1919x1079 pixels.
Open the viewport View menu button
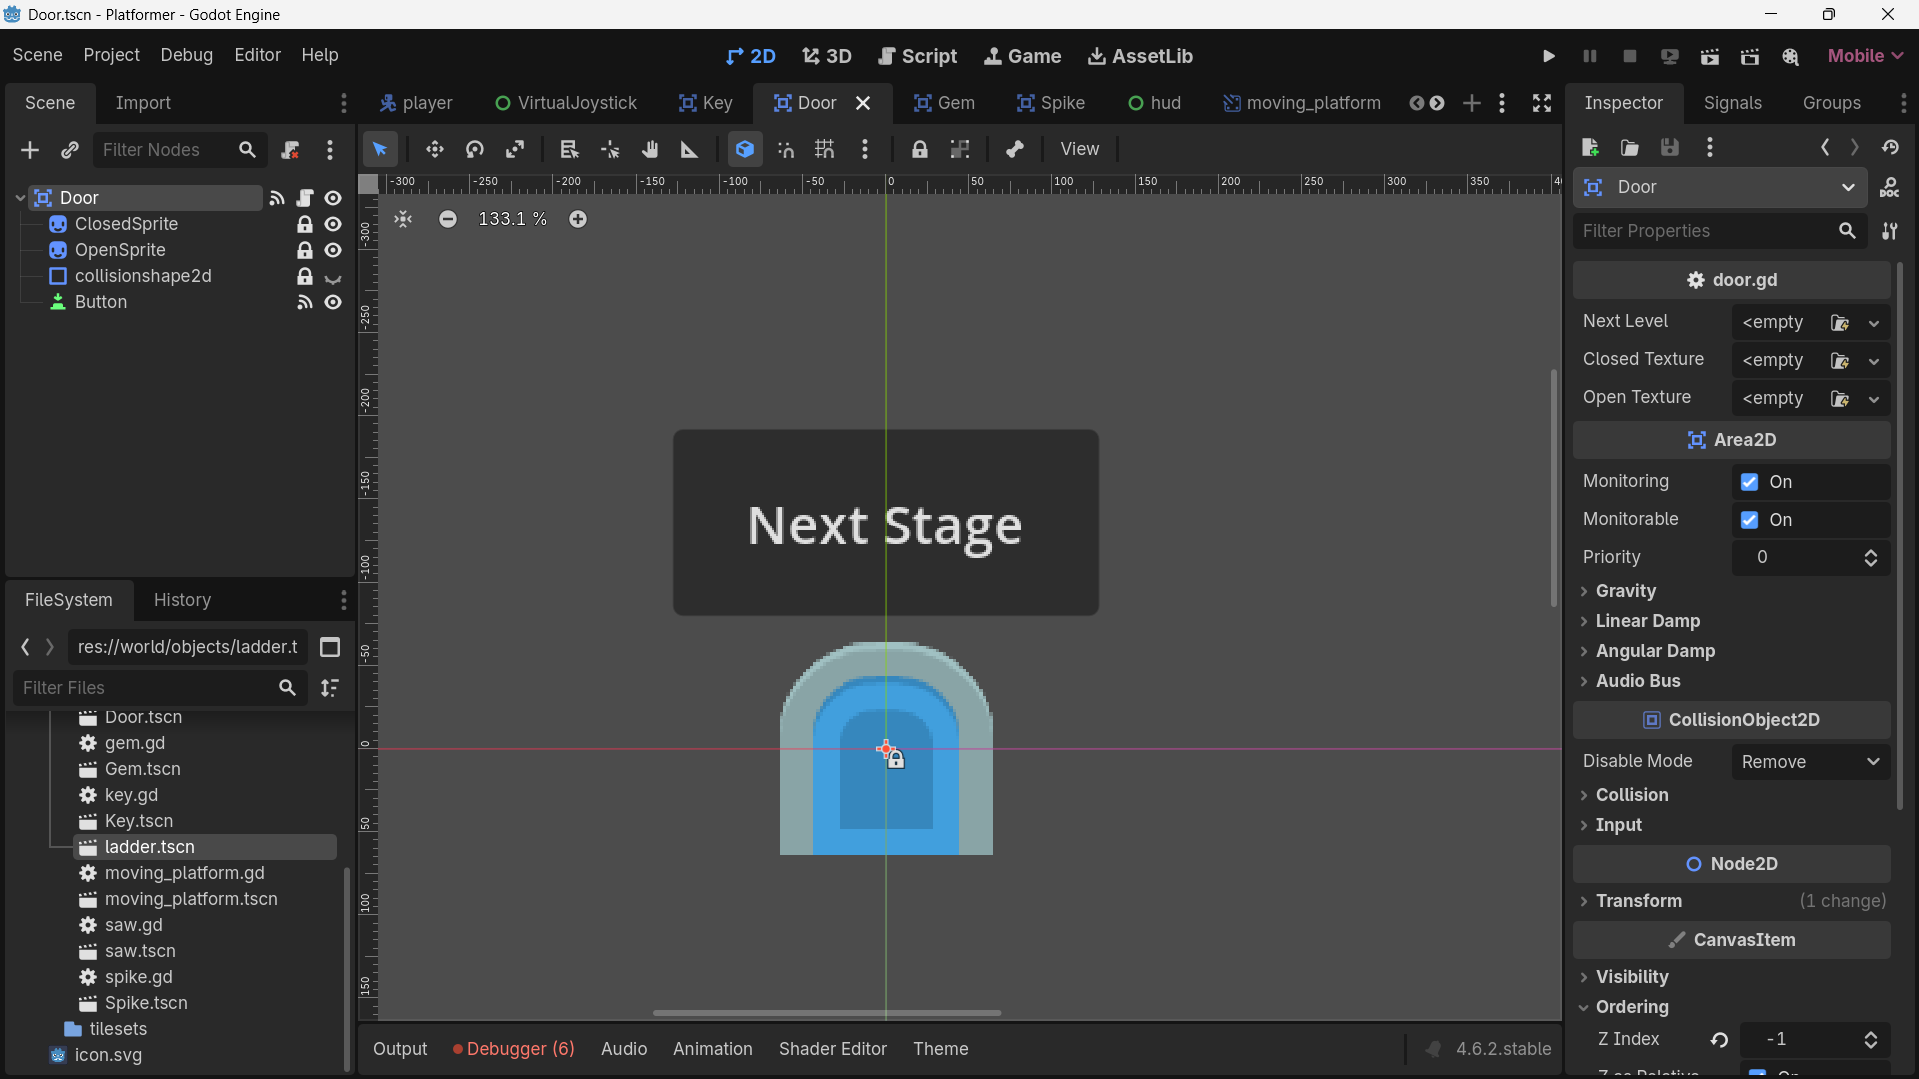coord(1079,149)
